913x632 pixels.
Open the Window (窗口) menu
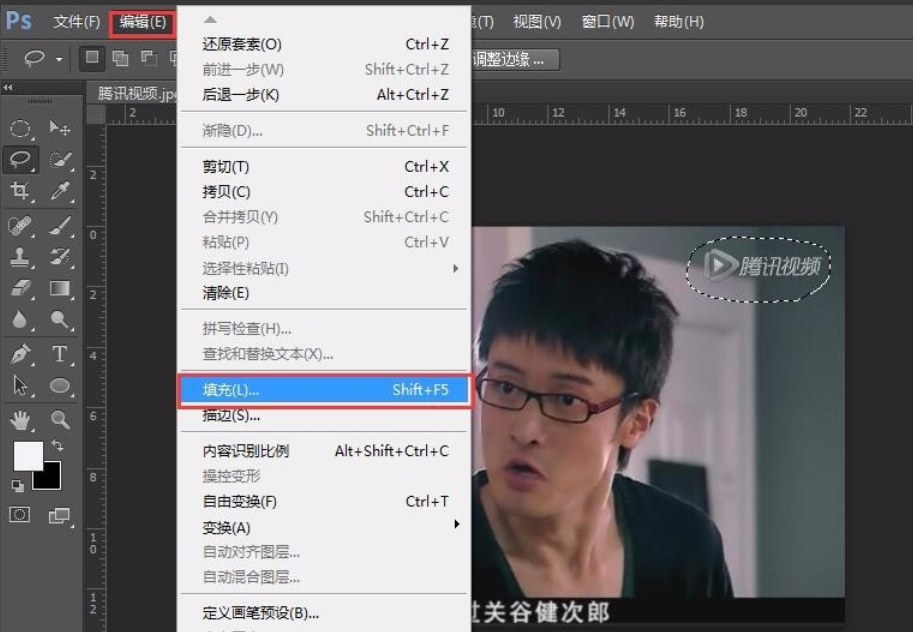point(607,22)
